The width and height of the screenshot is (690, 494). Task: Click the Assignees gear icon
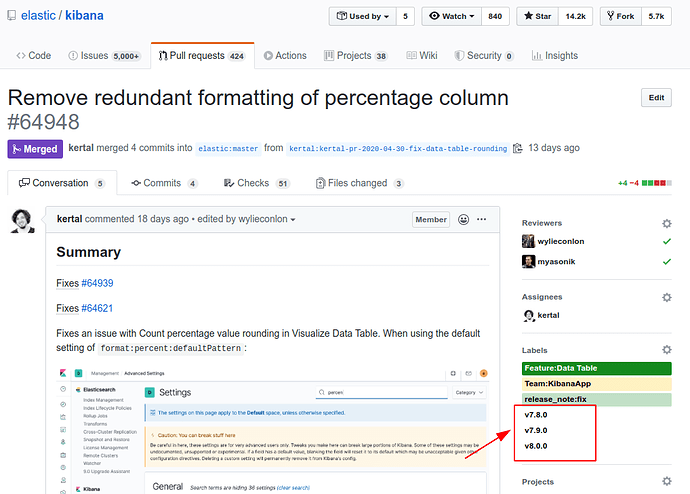(x=667, y=297)
